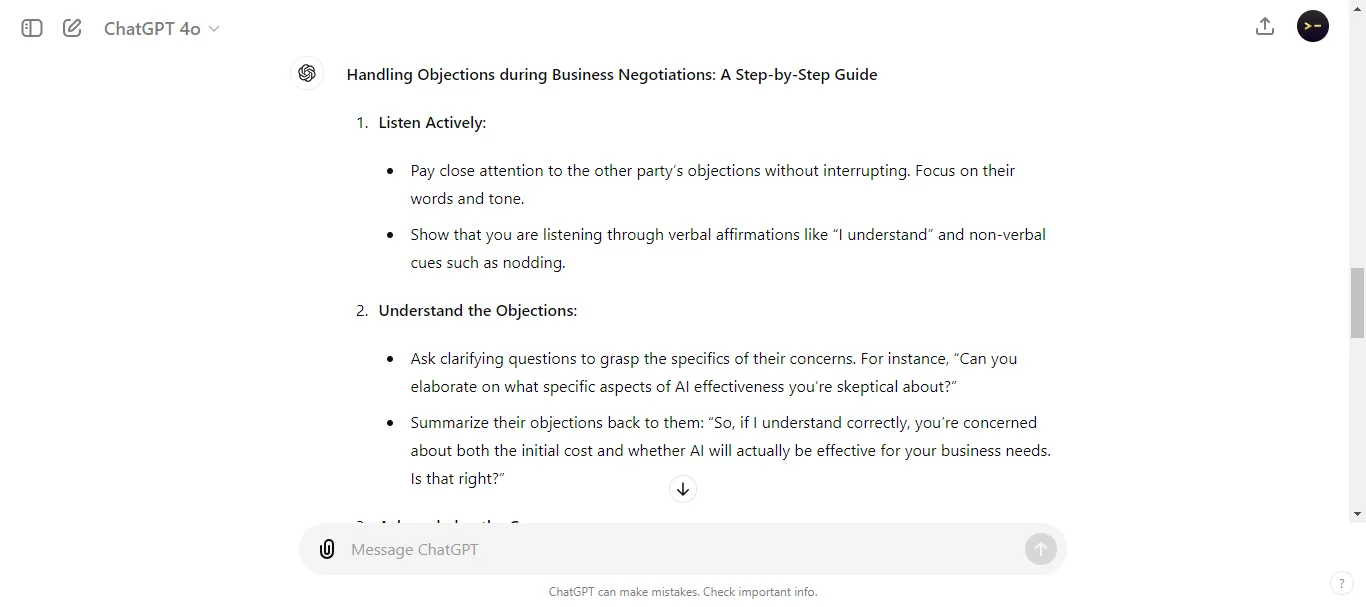Image resolution: width=1366 pixels, height=607 pixels.
Task: Click the ChatGPT logo beside the response
Action: [307, 73]
